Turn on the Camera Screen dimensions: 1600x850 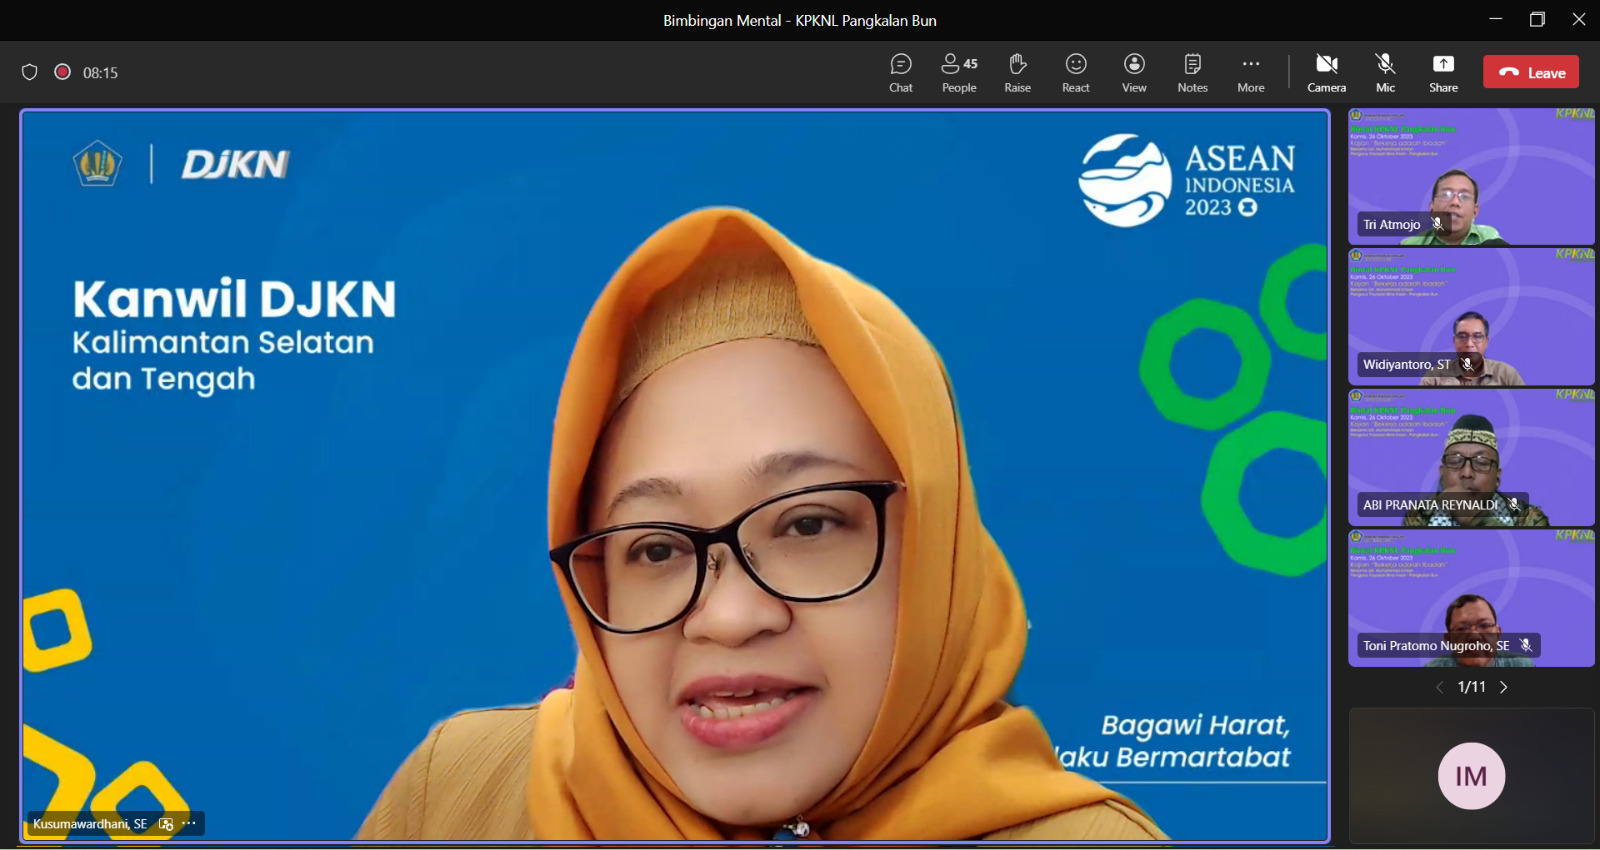pyautogui.click(x=1327, y=73)
